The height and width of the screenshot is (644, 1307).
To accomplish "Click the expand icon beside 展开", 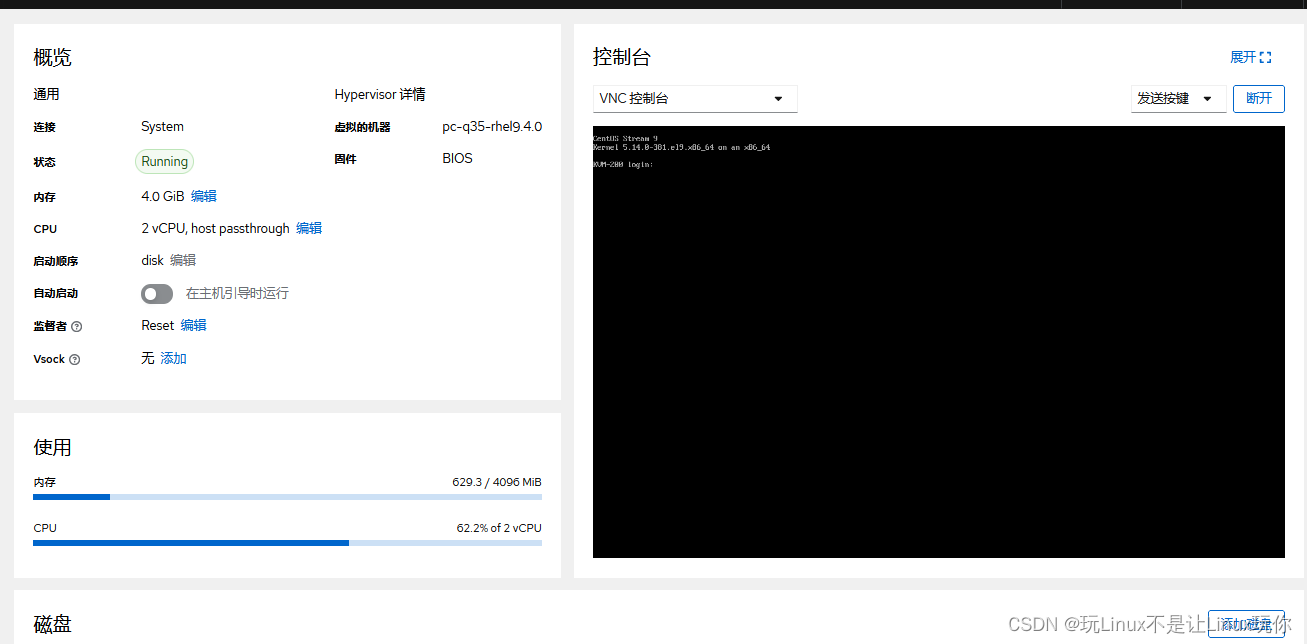I will [1266, 58].
